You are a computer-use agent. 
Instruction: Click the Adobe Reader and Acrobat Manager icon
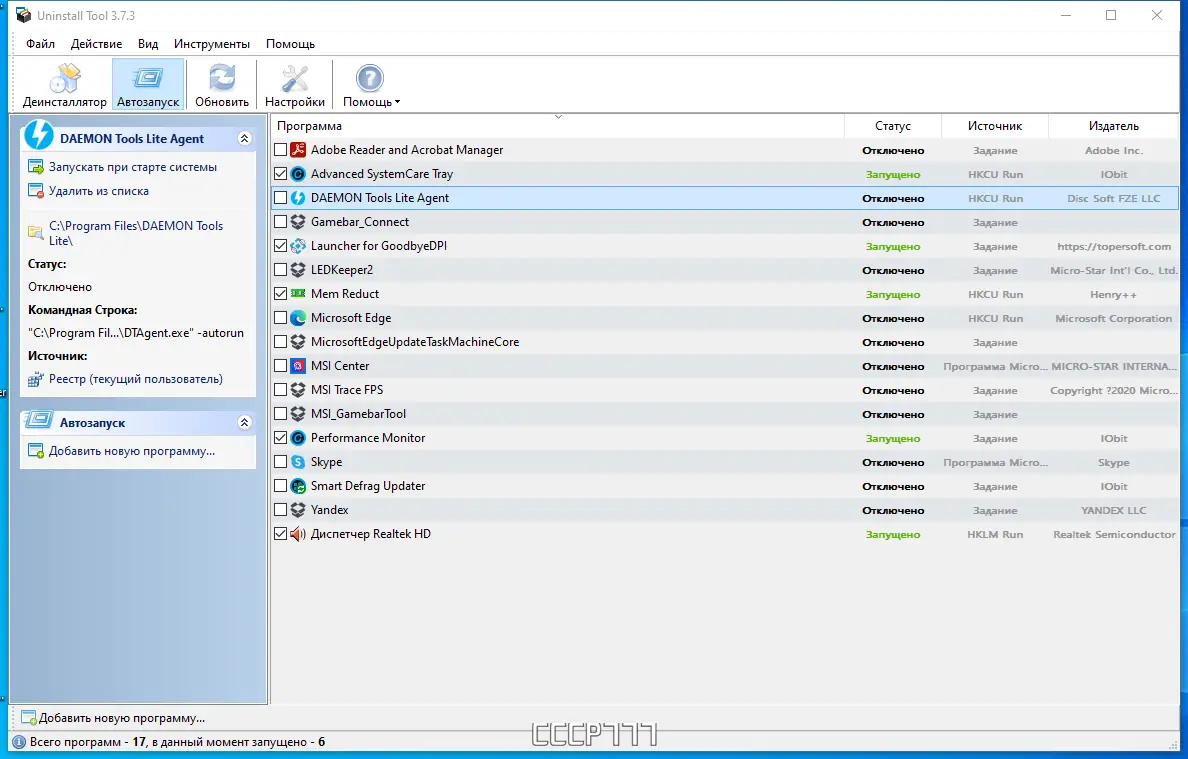tap(298, 150)
